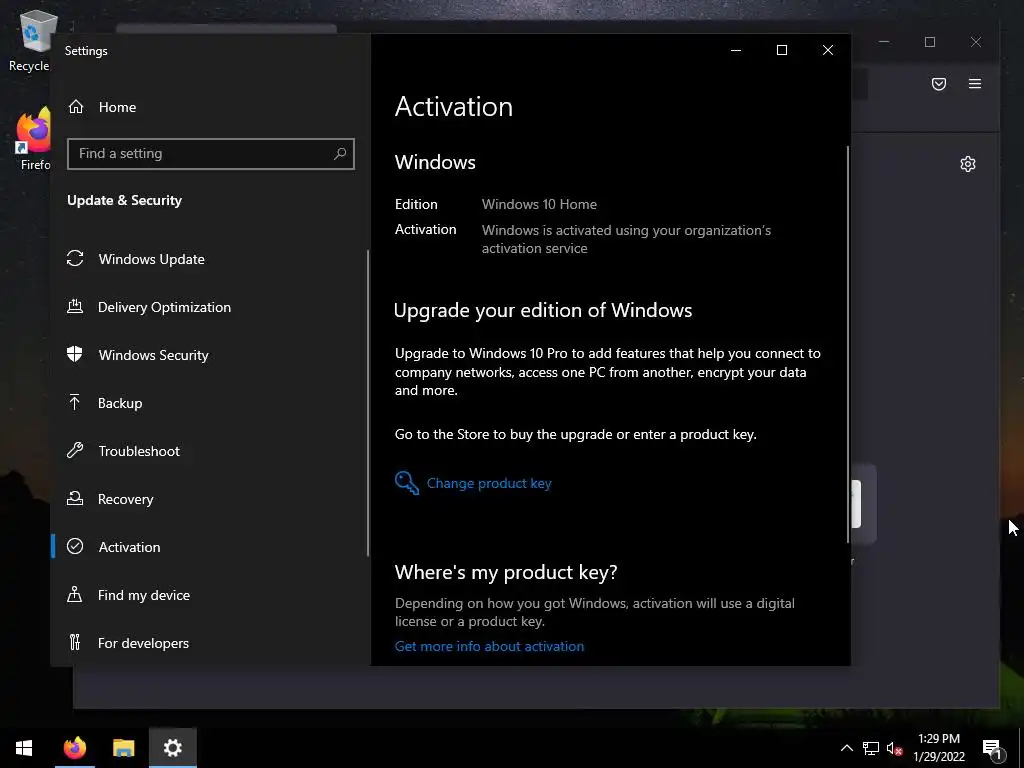Screen dimensions: 1024x768
Task: Click the Update & Security heading
Action: point(124,200)
